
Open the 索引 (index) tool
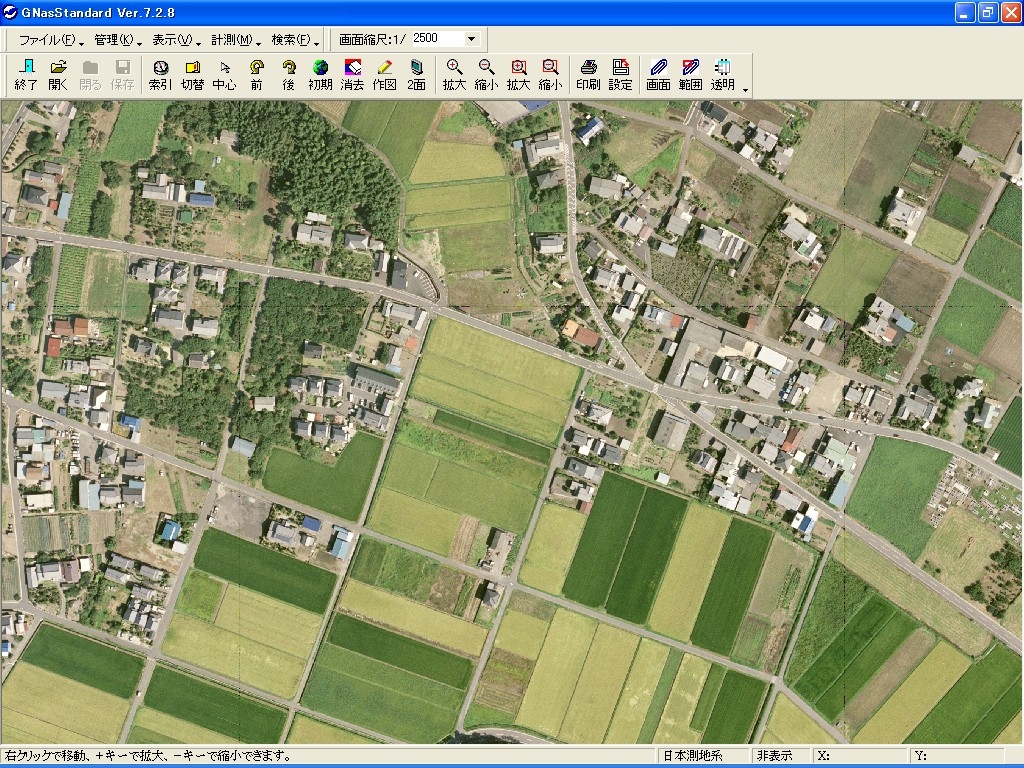click(160, 75)
